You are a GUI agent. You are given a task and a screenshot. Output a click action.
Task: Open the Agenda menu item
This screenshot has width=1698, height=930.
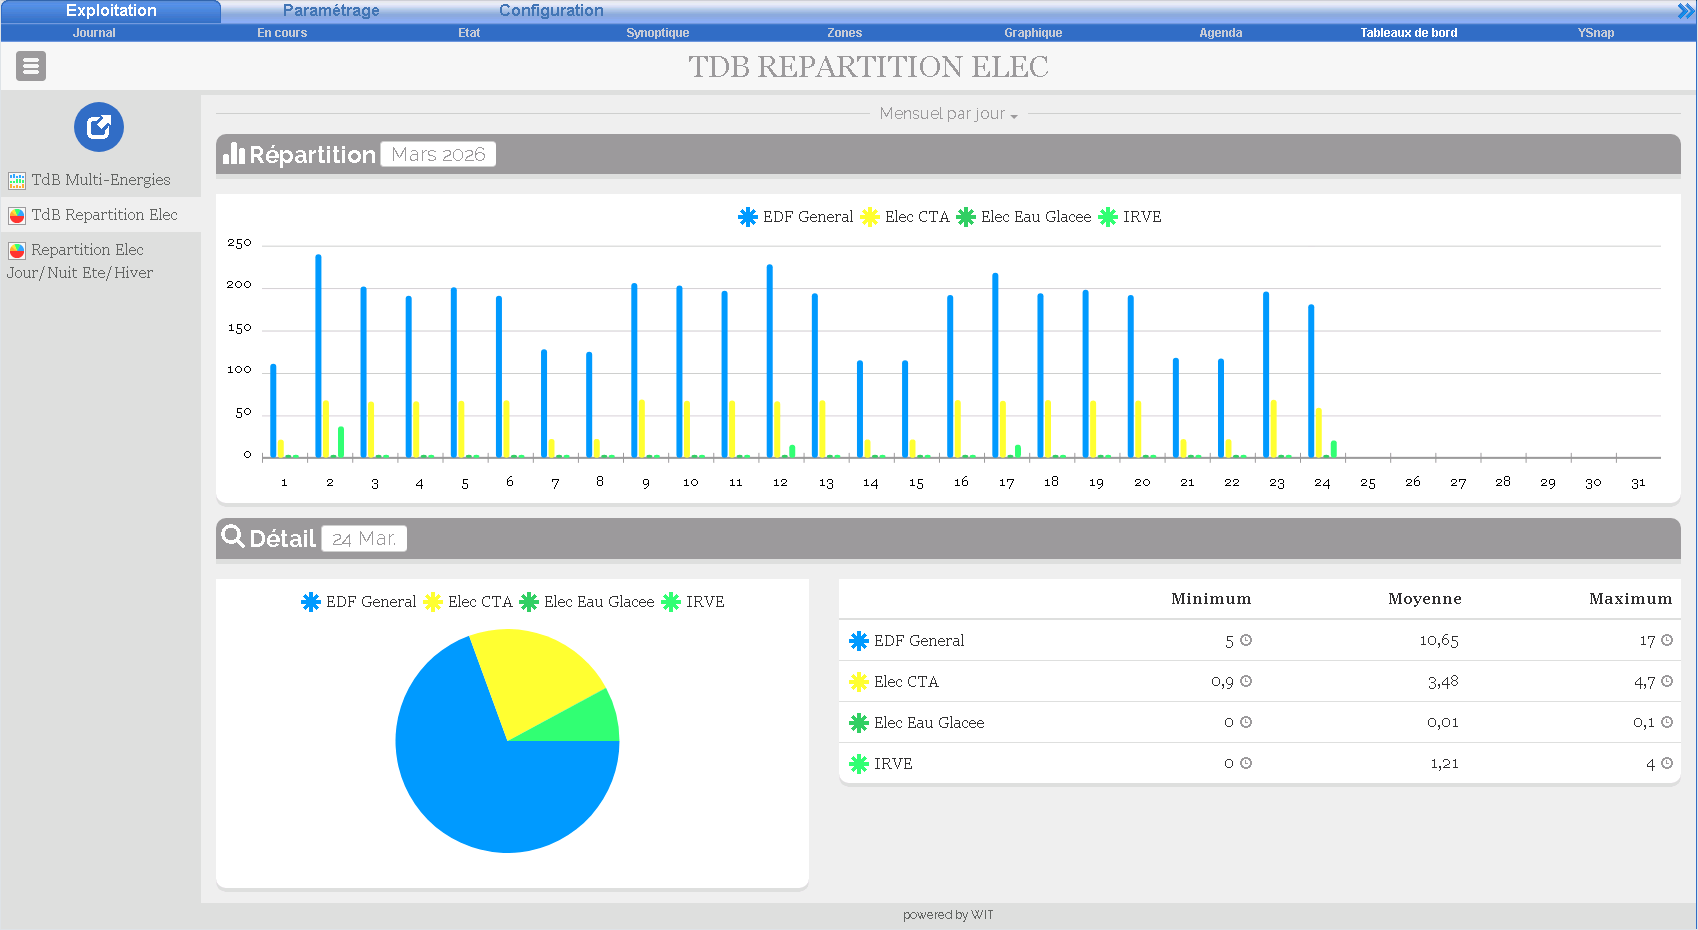tap(1221, 33)
